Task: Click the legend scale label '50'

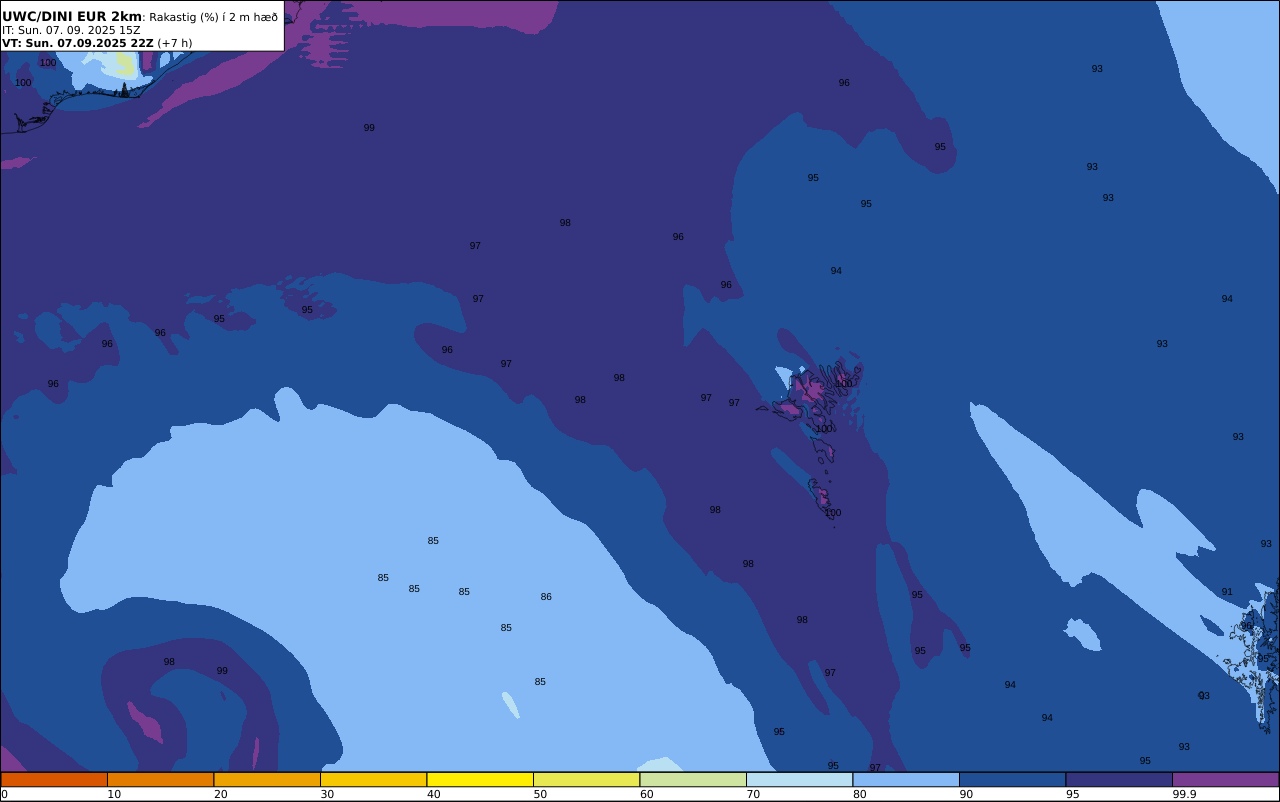Action: [540, 794]
